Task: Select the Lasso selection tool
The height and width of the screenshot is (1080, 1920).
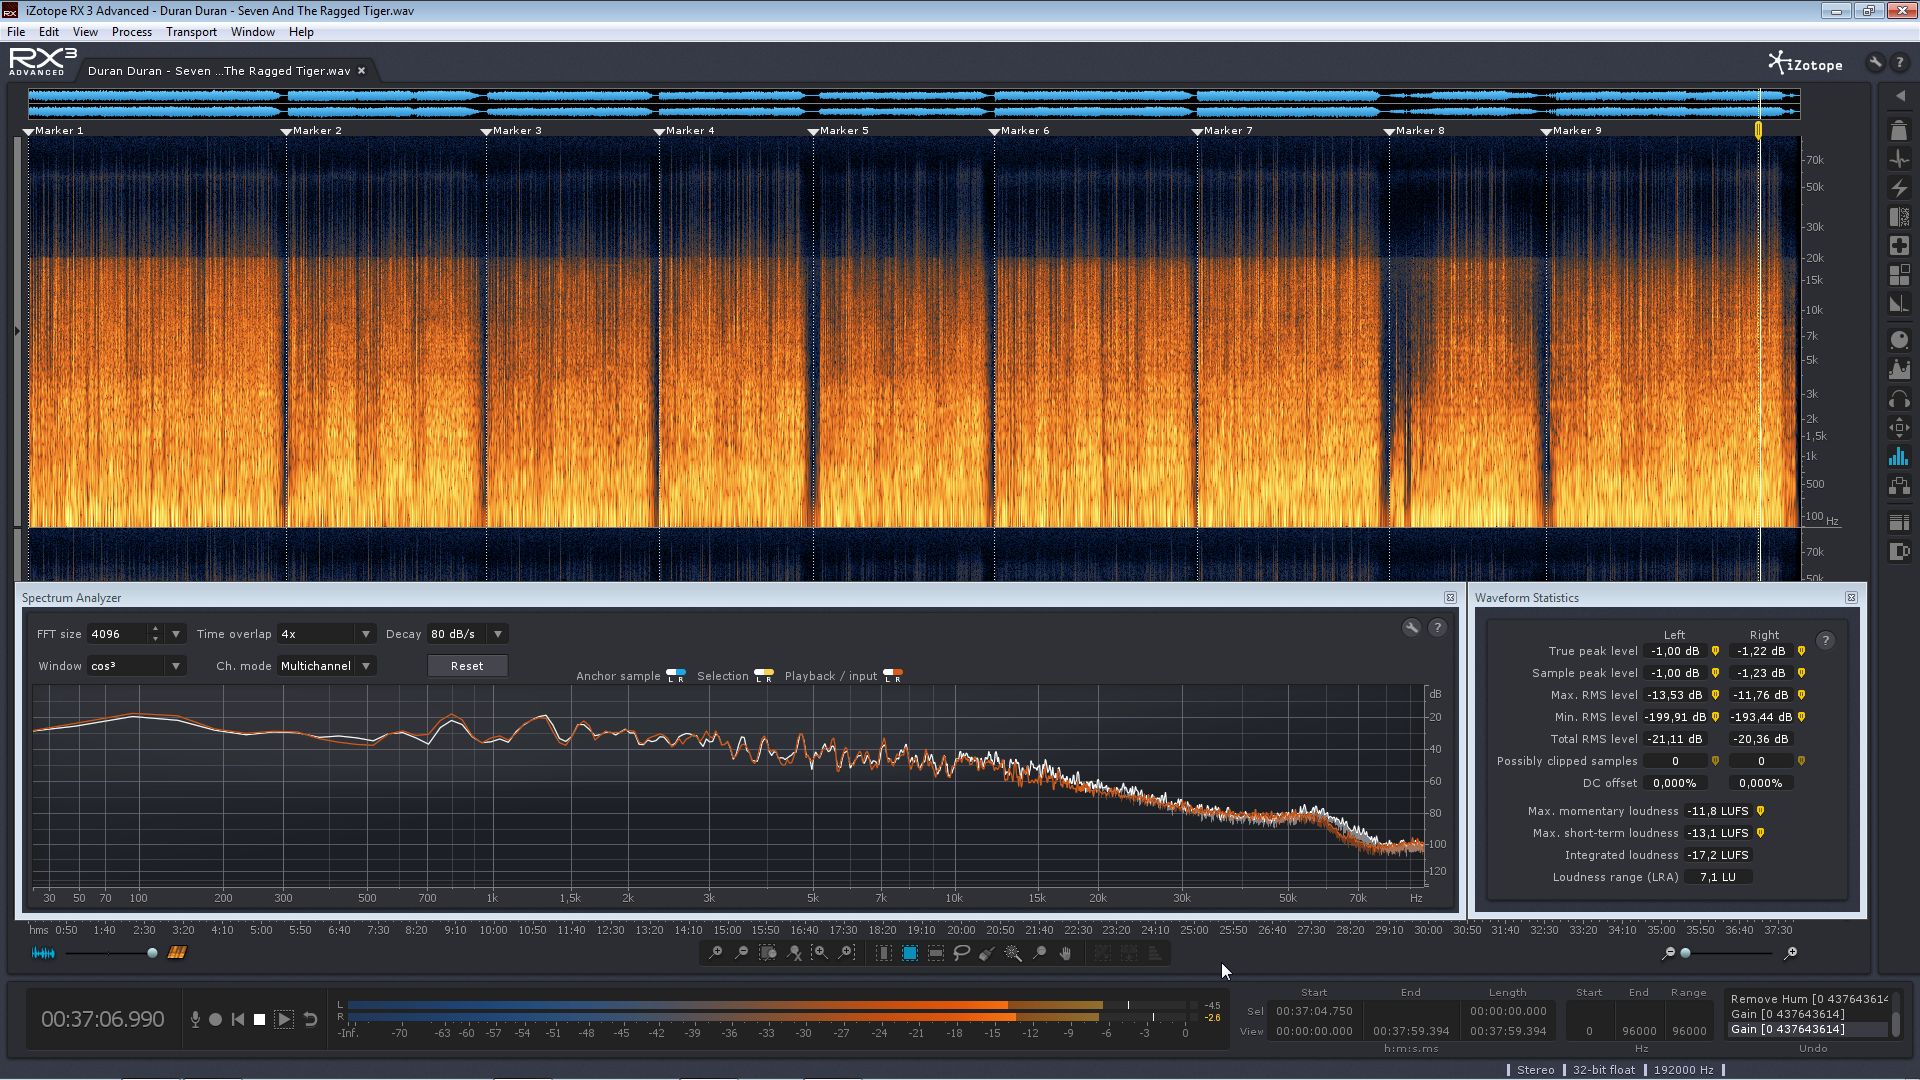Action: click(x=961, y=954)
